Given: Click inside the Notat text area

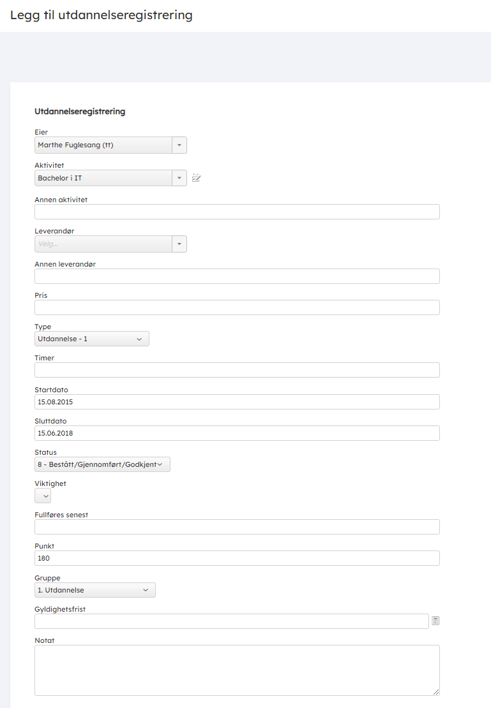Looking at the screenshot, I should pos(237,670).
